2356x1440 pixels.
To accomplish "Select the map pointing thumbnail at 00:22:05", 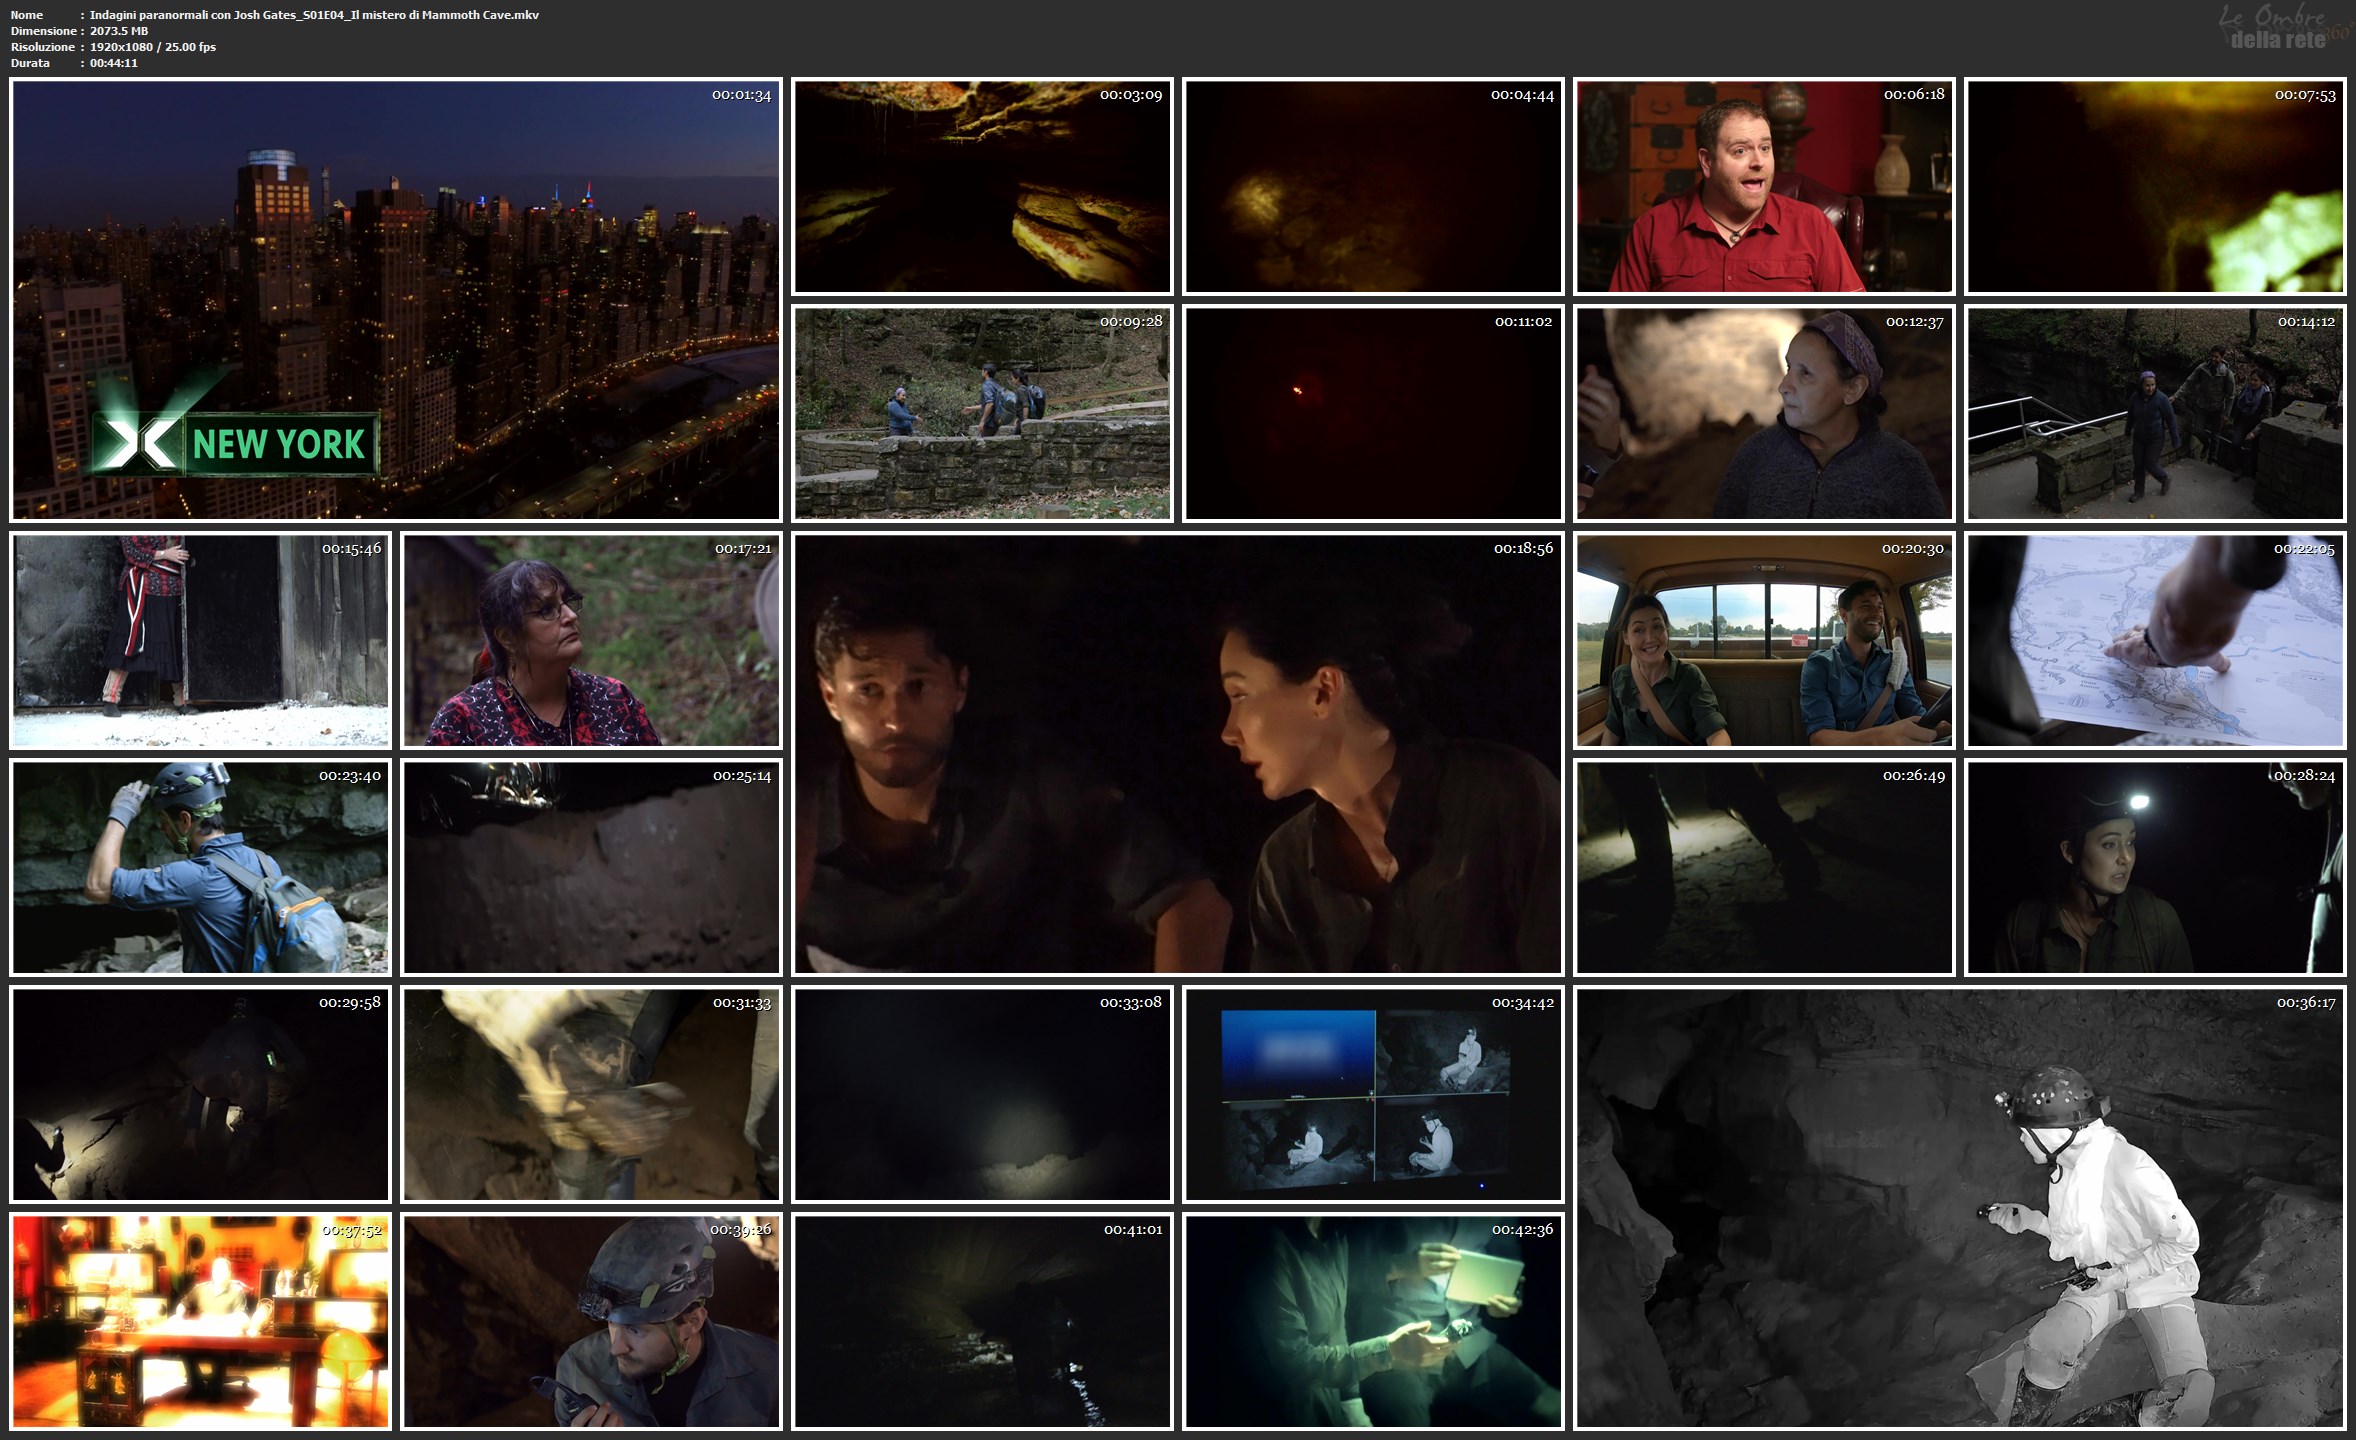I will point(2155,641).
